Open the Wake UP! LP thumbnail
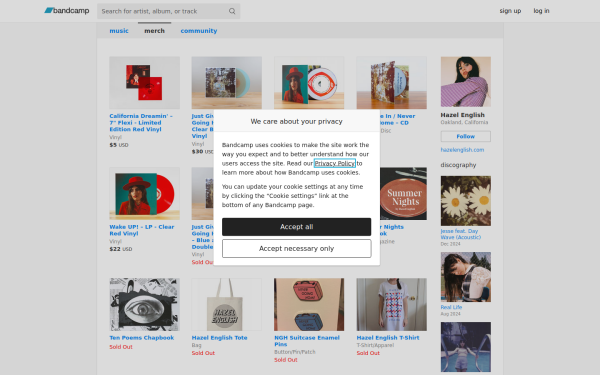The width and height of the screenshot is (600, 375). [144, 193]
